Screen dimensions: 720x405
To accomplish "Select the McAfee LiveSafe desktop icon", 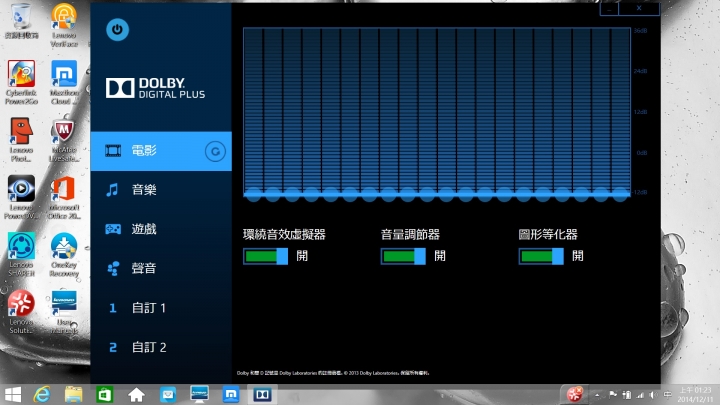I will pyautogui.click(x=64, y=140).
